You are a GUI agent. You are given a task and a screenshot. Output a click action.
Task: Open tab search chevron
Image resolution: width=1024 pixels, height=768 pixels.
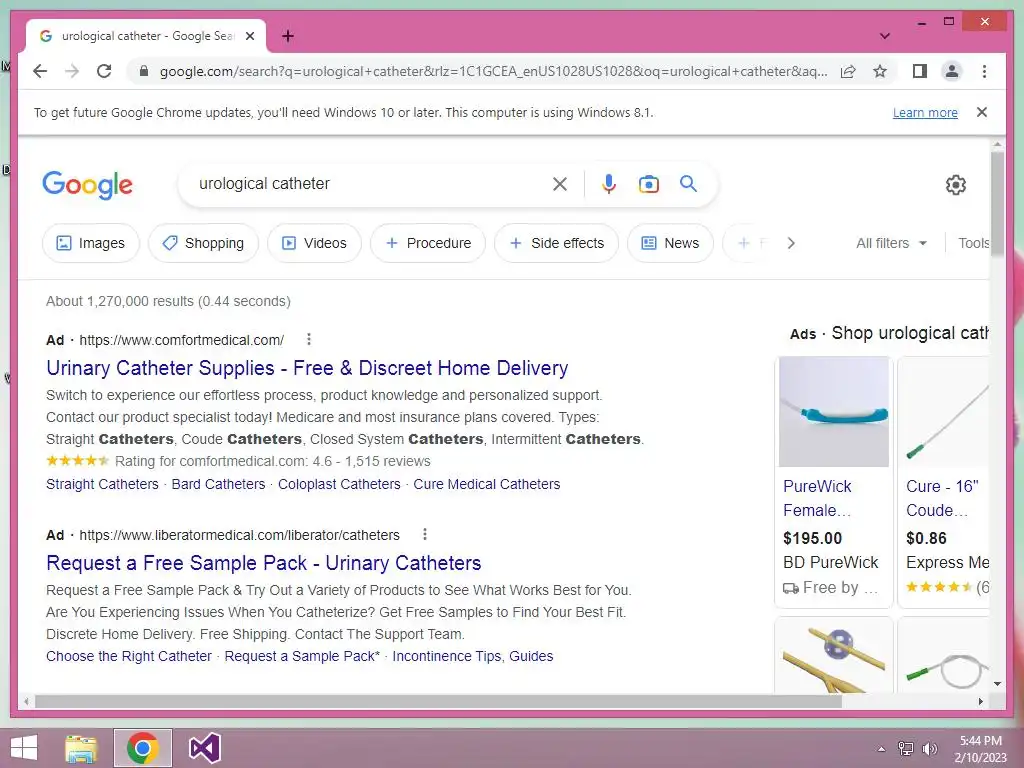tap(884, 36)
